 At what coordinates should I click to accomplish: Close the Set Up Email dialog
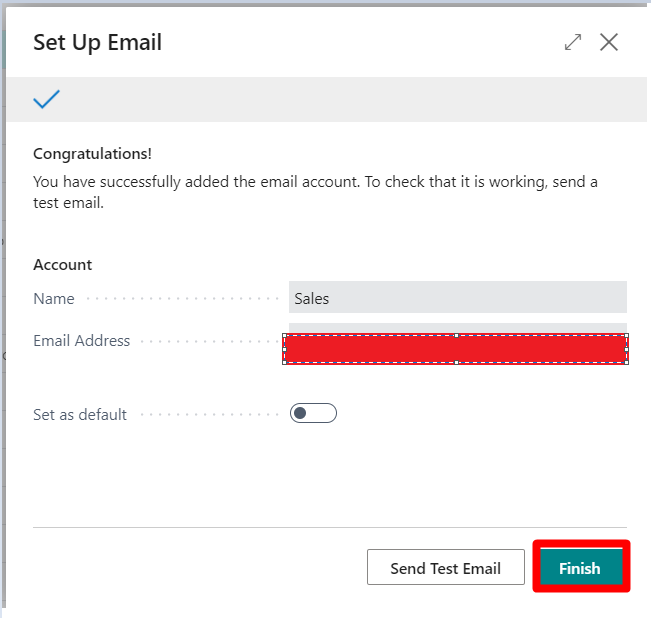[x=609, y=42]
